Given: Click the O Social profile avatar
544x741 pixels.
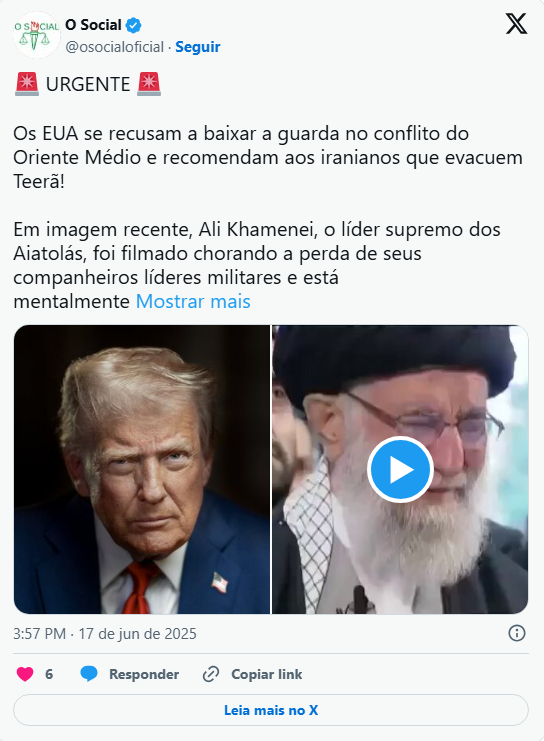Looking at the screenshot, I should (36, 35).
